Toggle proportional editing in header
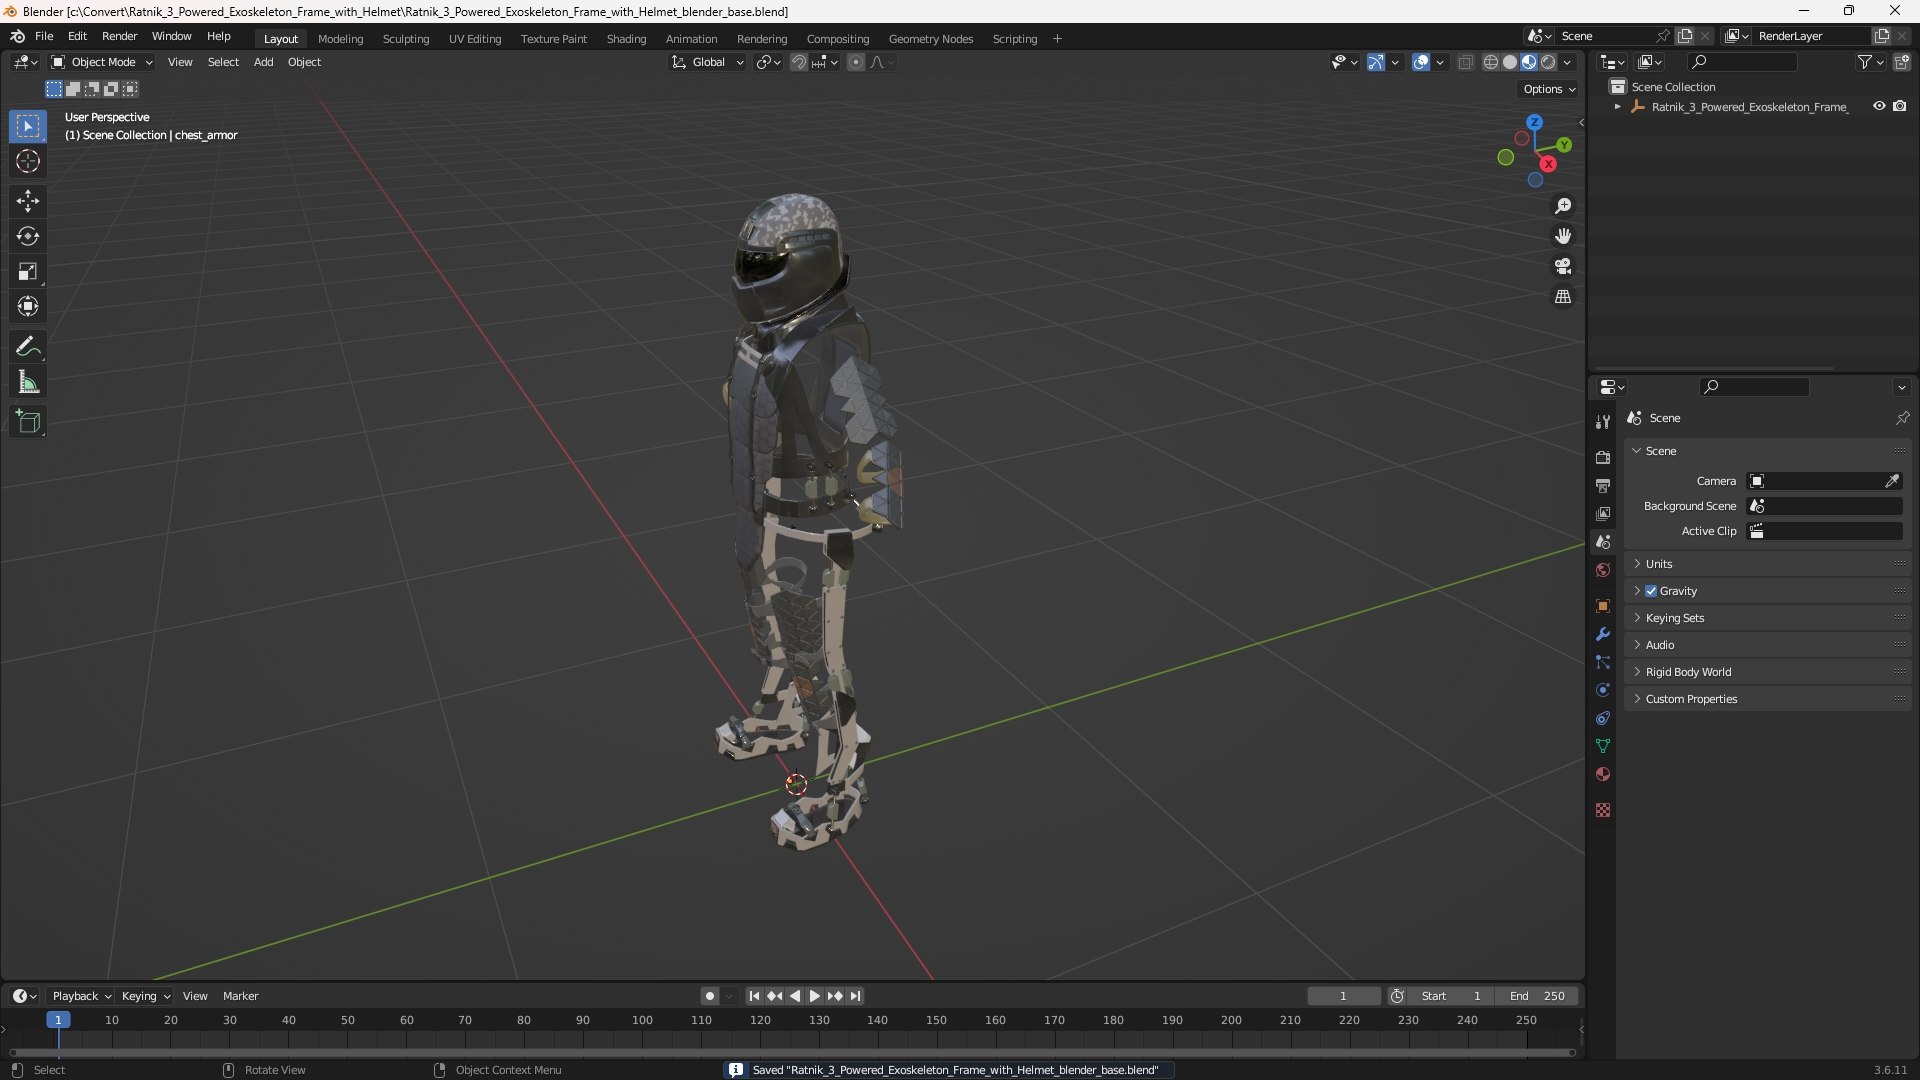1920x1080 pixels. [x=856, y=62]
